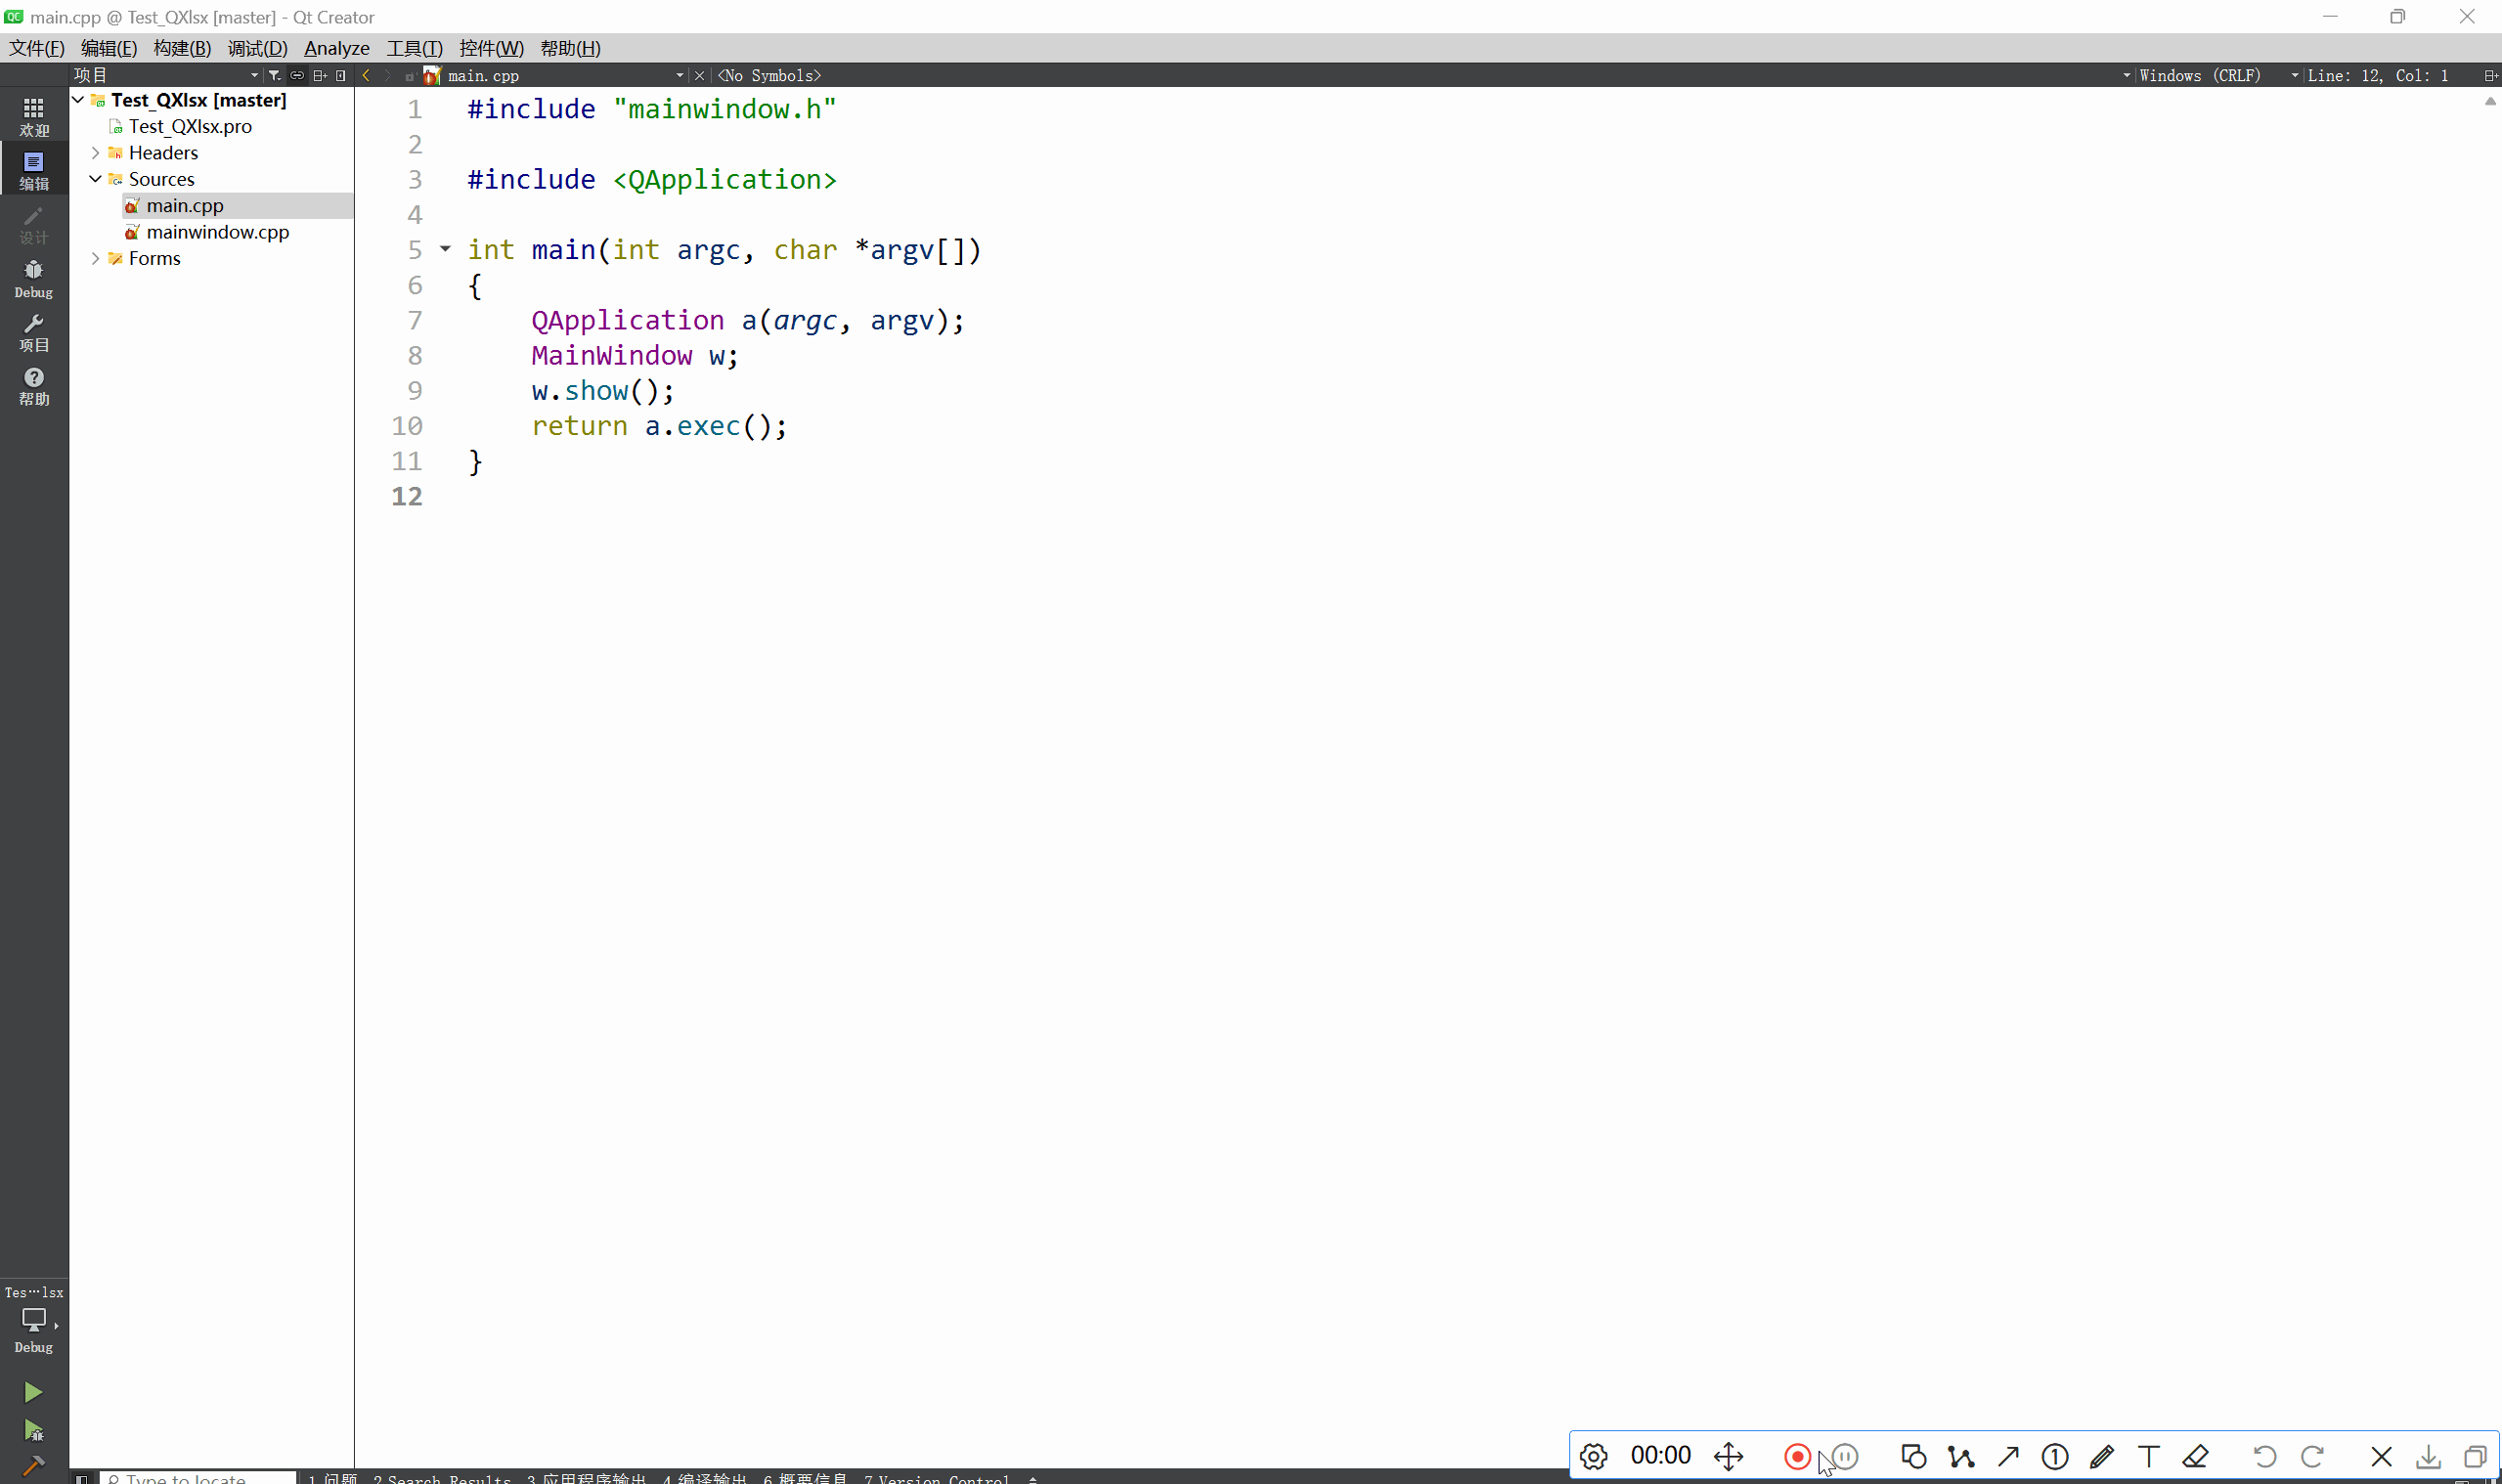Select the arrow annotation tool

[2007, 1456]
